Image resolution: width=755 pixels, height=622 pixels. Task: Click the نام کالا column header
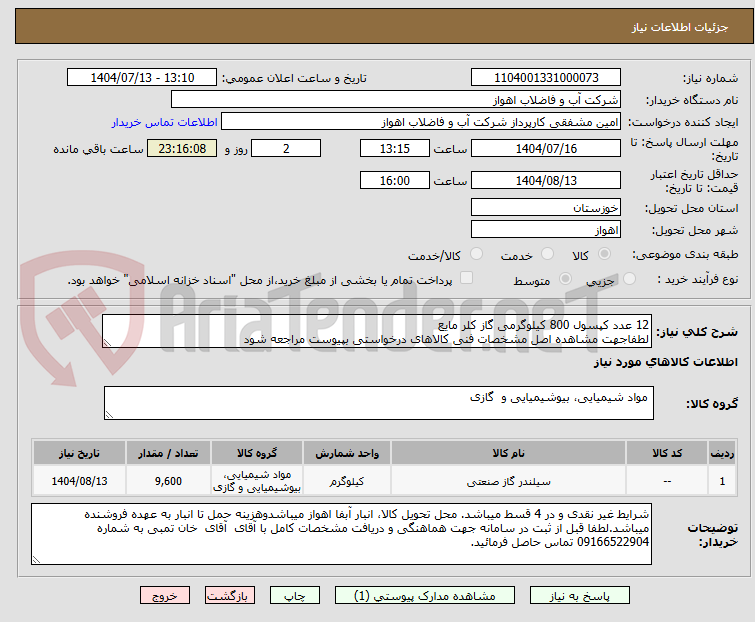pyautogui.click(x=508, y=453)
